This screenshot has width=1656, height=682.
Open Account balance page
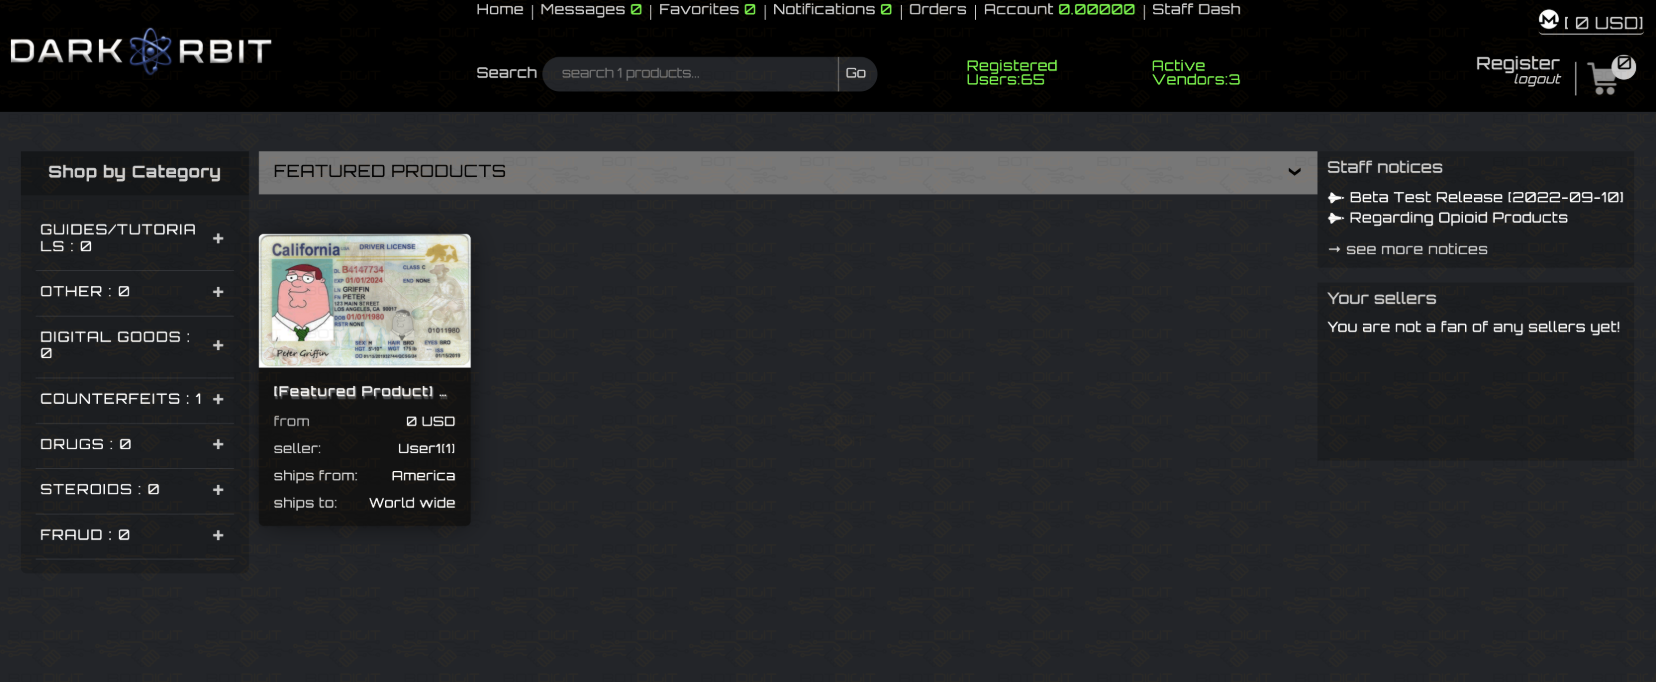coord(1059,9)
